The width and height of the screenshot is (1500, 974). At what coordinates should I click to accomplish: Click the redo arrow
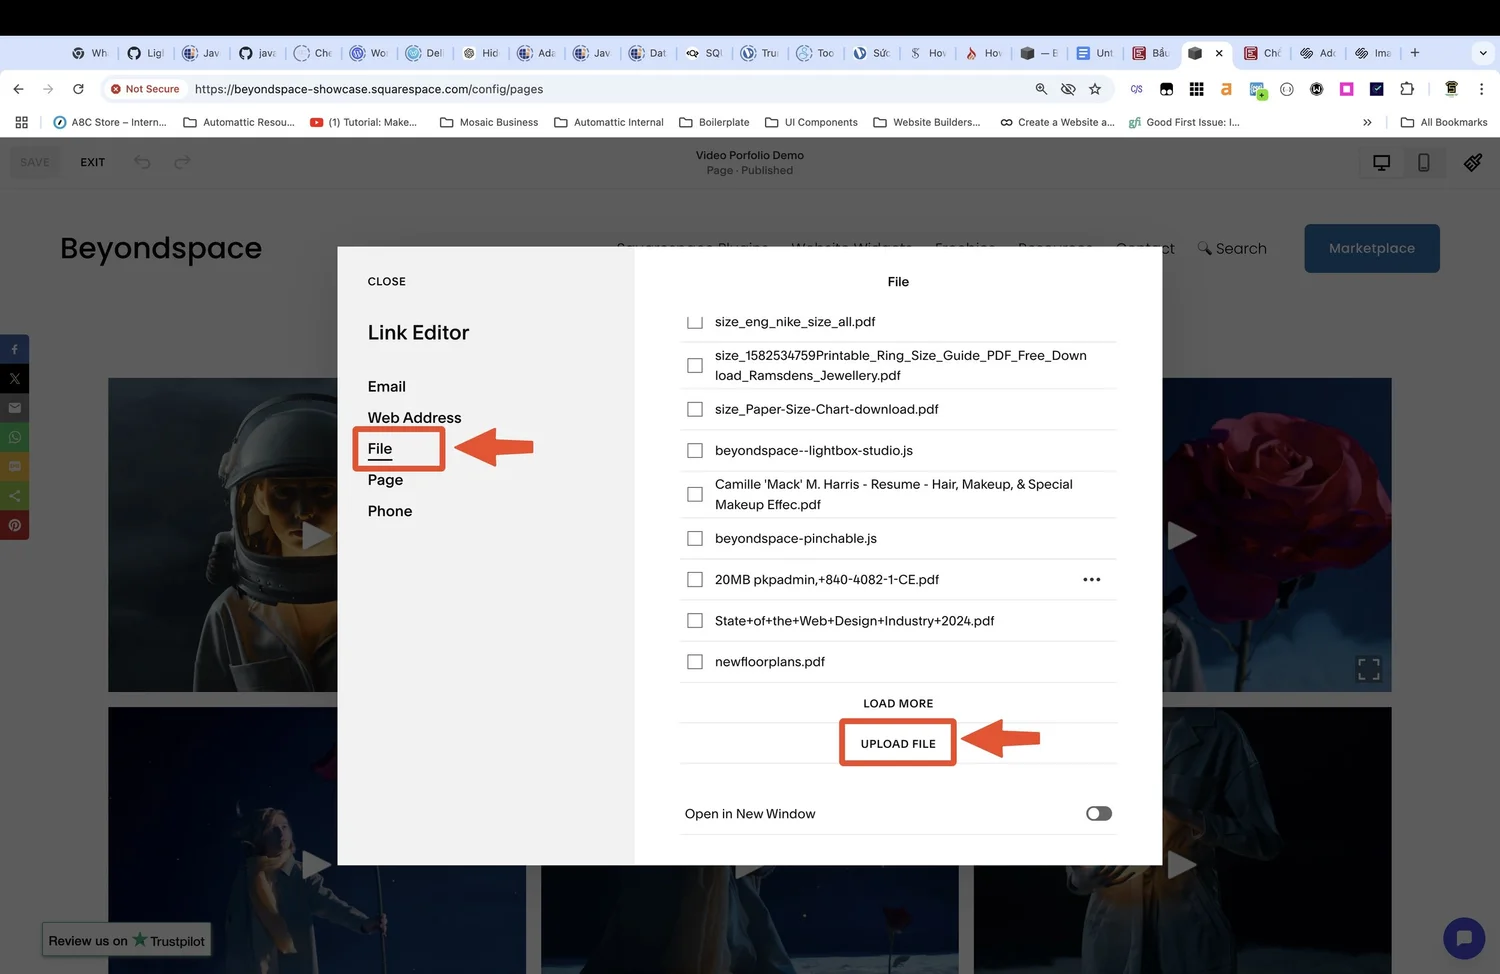[182, 161]
